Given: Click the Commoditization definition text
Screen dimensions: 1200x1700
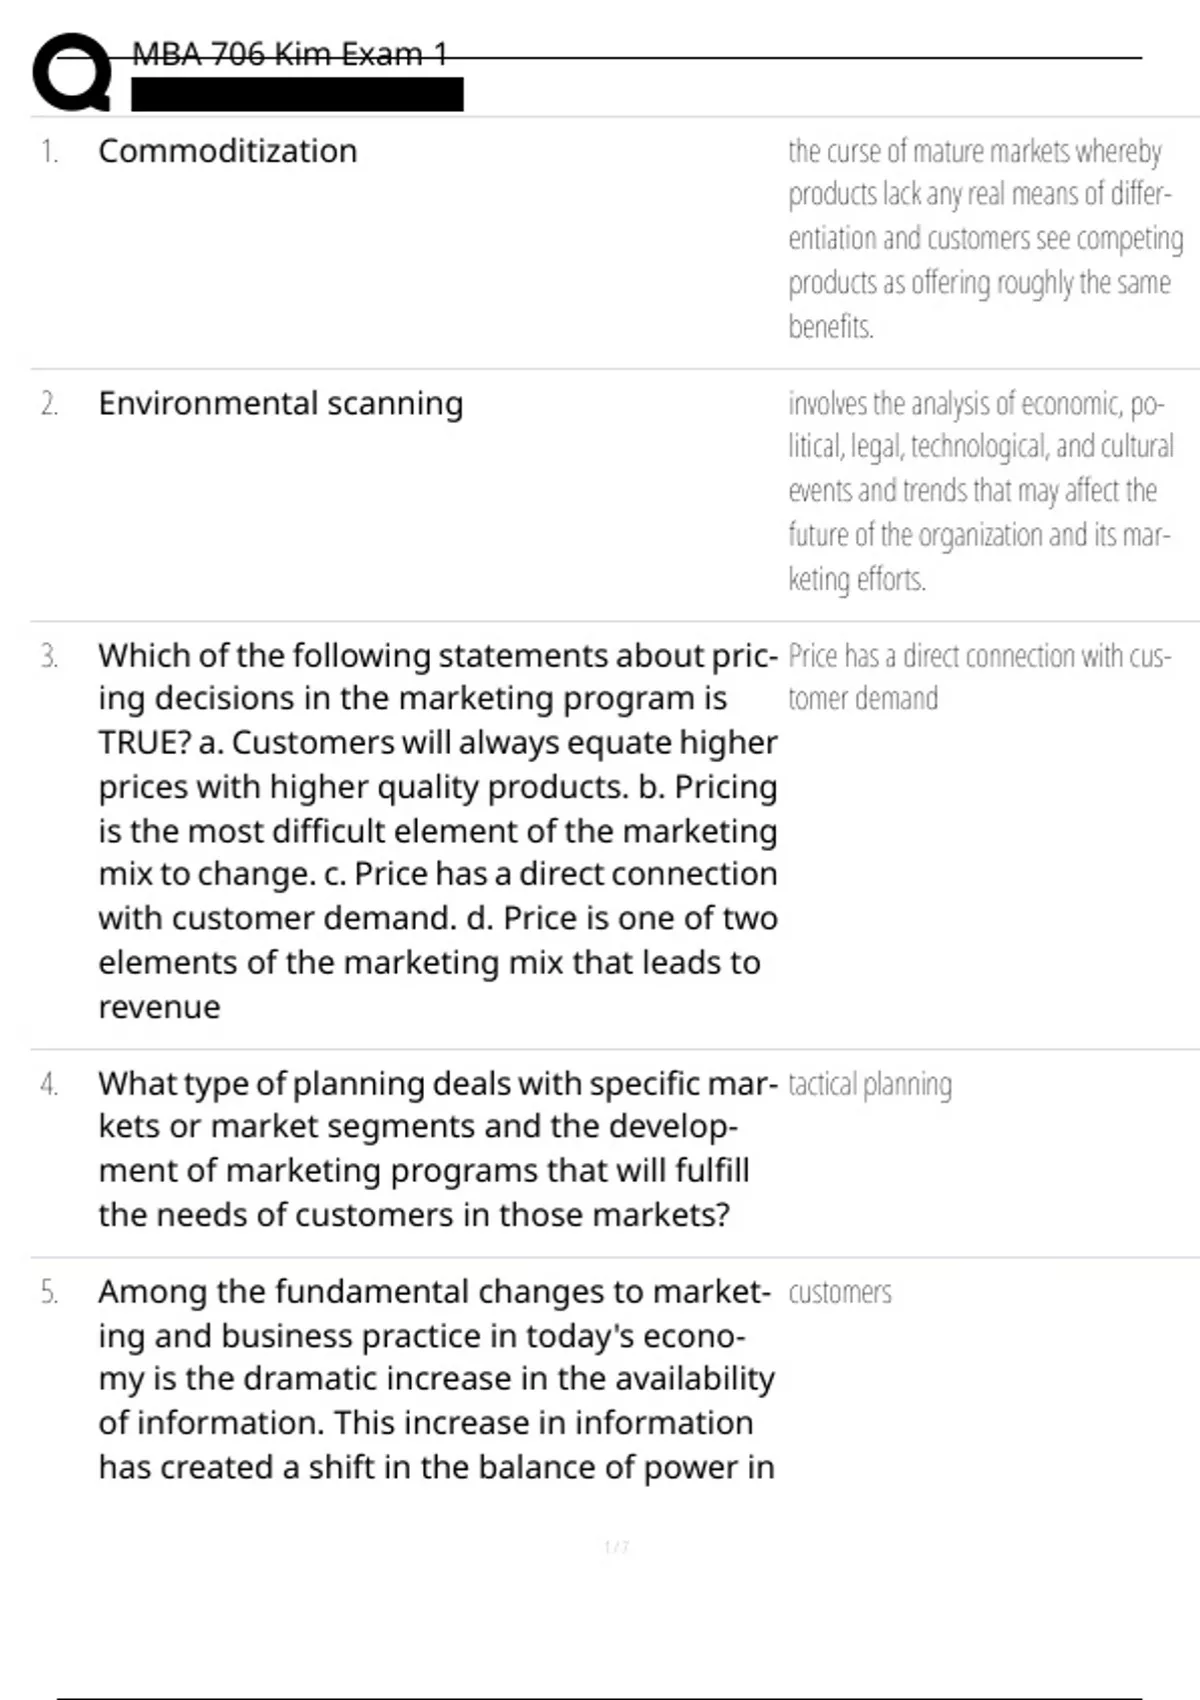Looking at the screenshot, I should click(x=985, y=239).
